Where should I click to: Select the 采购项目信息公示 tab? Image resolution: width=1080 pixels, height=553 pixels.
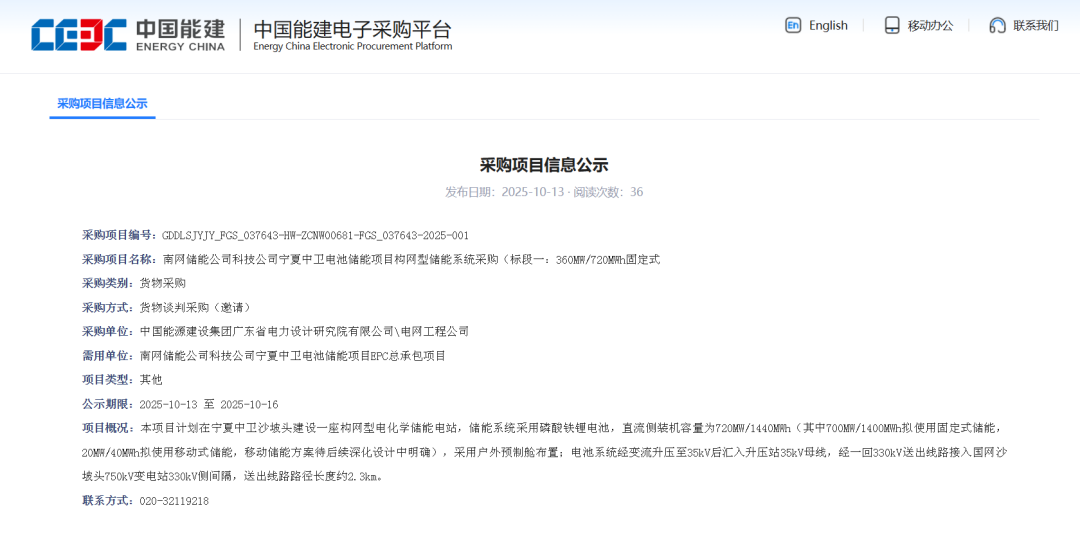pyautogui.click(x=102, y=103)
